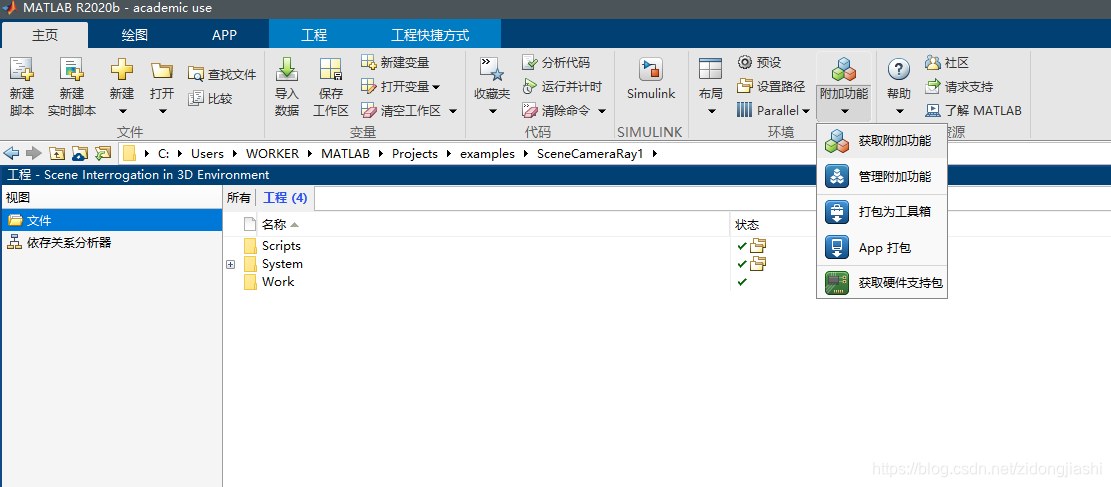1111x487 pixels.
Task: Click 设置路径 (Set Path)
Action: pos(771,86)
